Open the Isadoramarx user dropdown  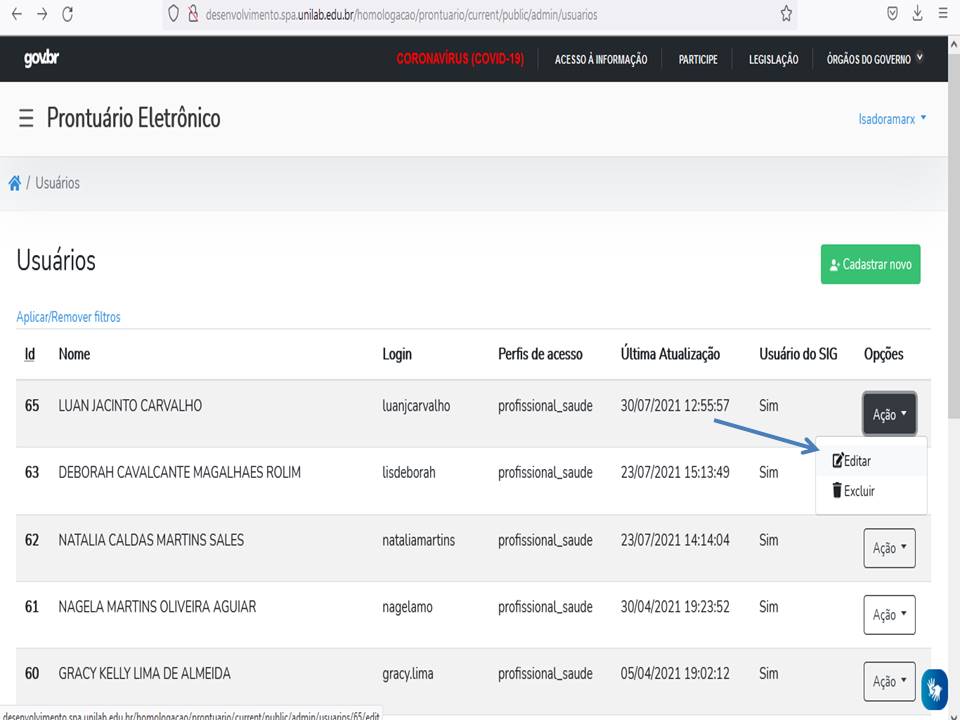[x=892, y=119]
